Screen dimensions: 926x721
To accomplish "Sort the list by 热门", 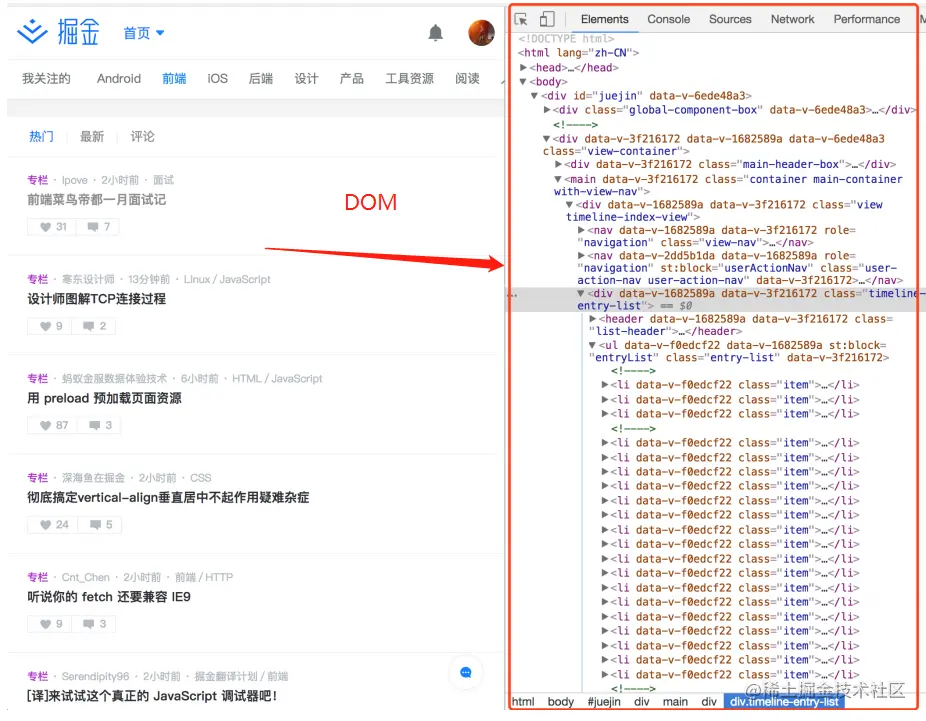I will point(41,136).
